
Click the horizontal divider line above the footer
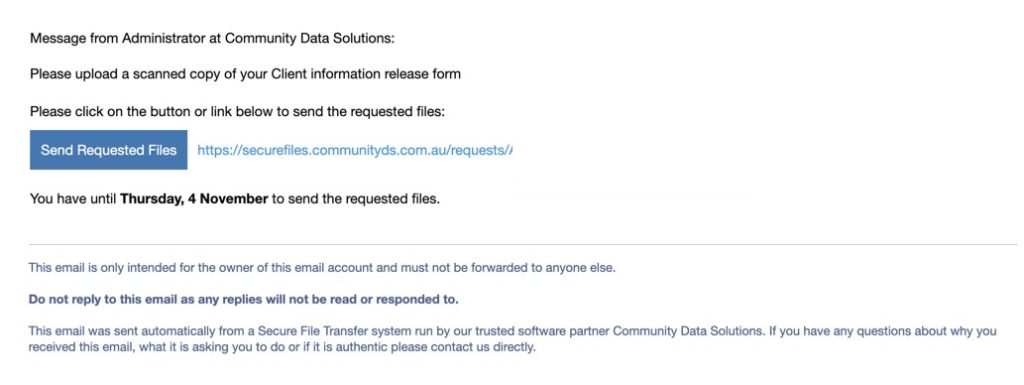pos(522,245)
